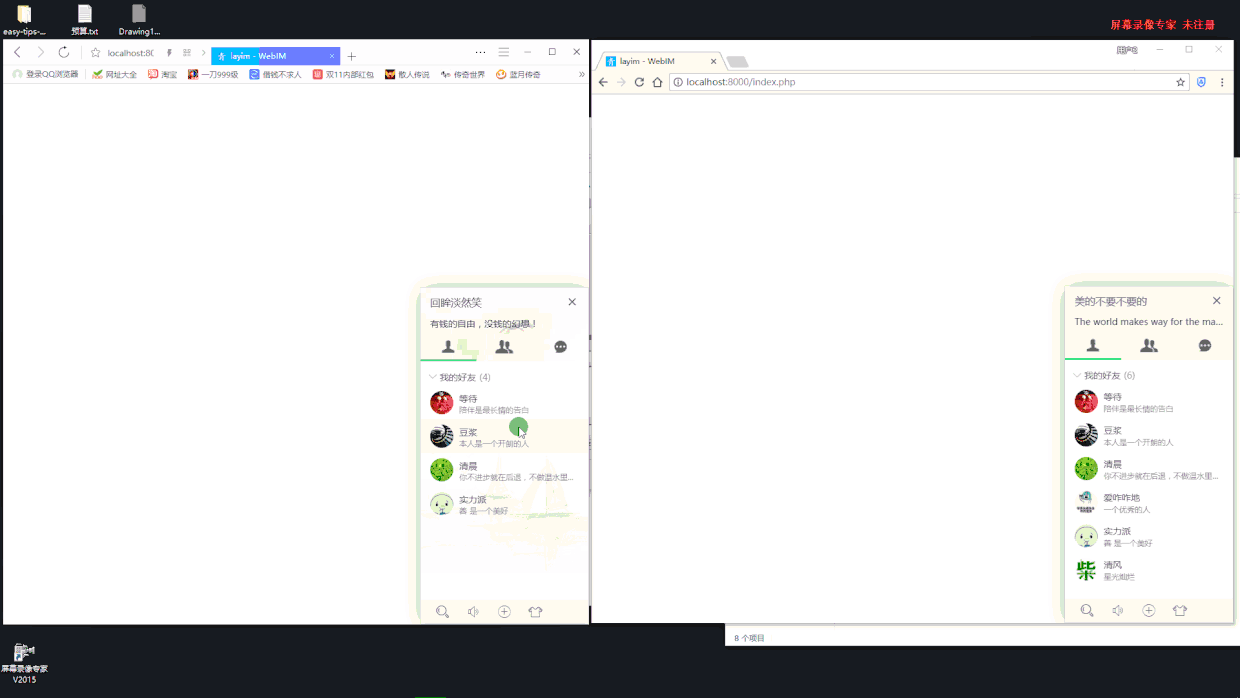Open 预算.txt file on desktop
This screenshot has height=698, width=1240.
[x=85, y=20]
